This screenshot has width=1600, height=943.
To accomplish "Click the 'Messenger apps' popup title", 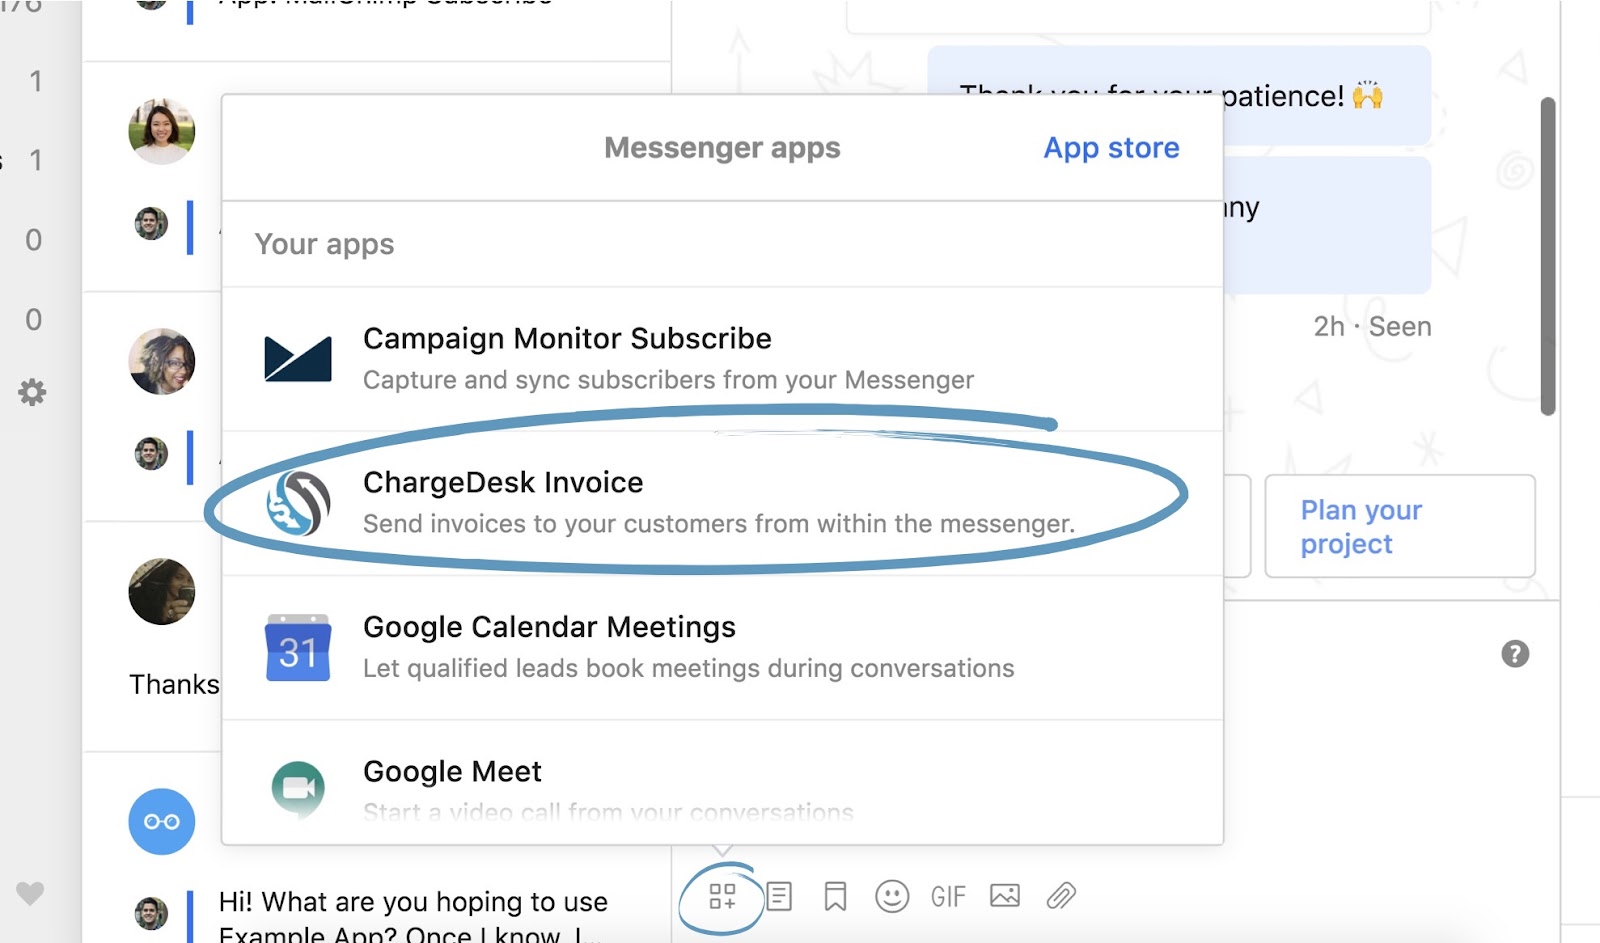I will (722, 148).
